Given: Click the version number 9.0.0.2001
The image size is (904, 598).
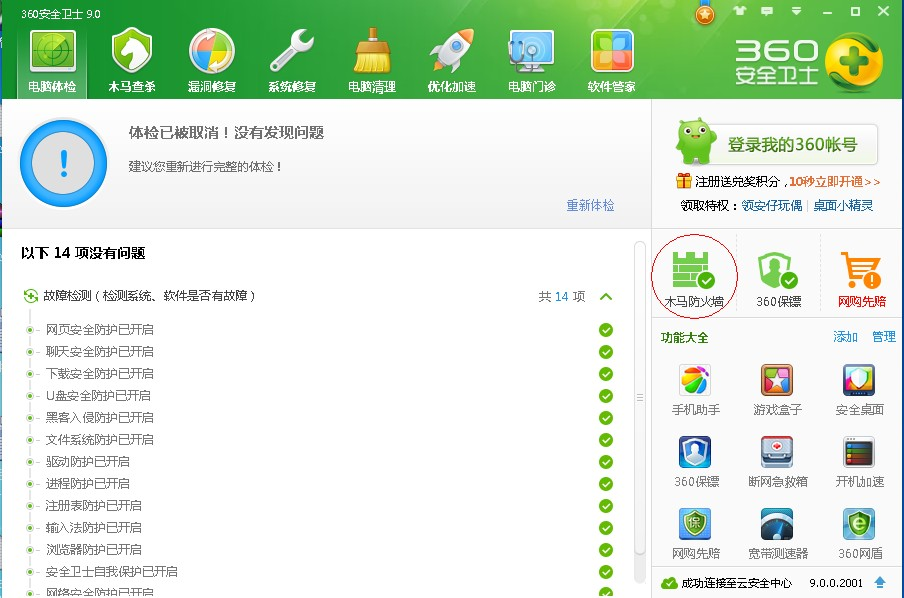Looking at the screenshot, I should pyautogui.click(x=835, y=583).
